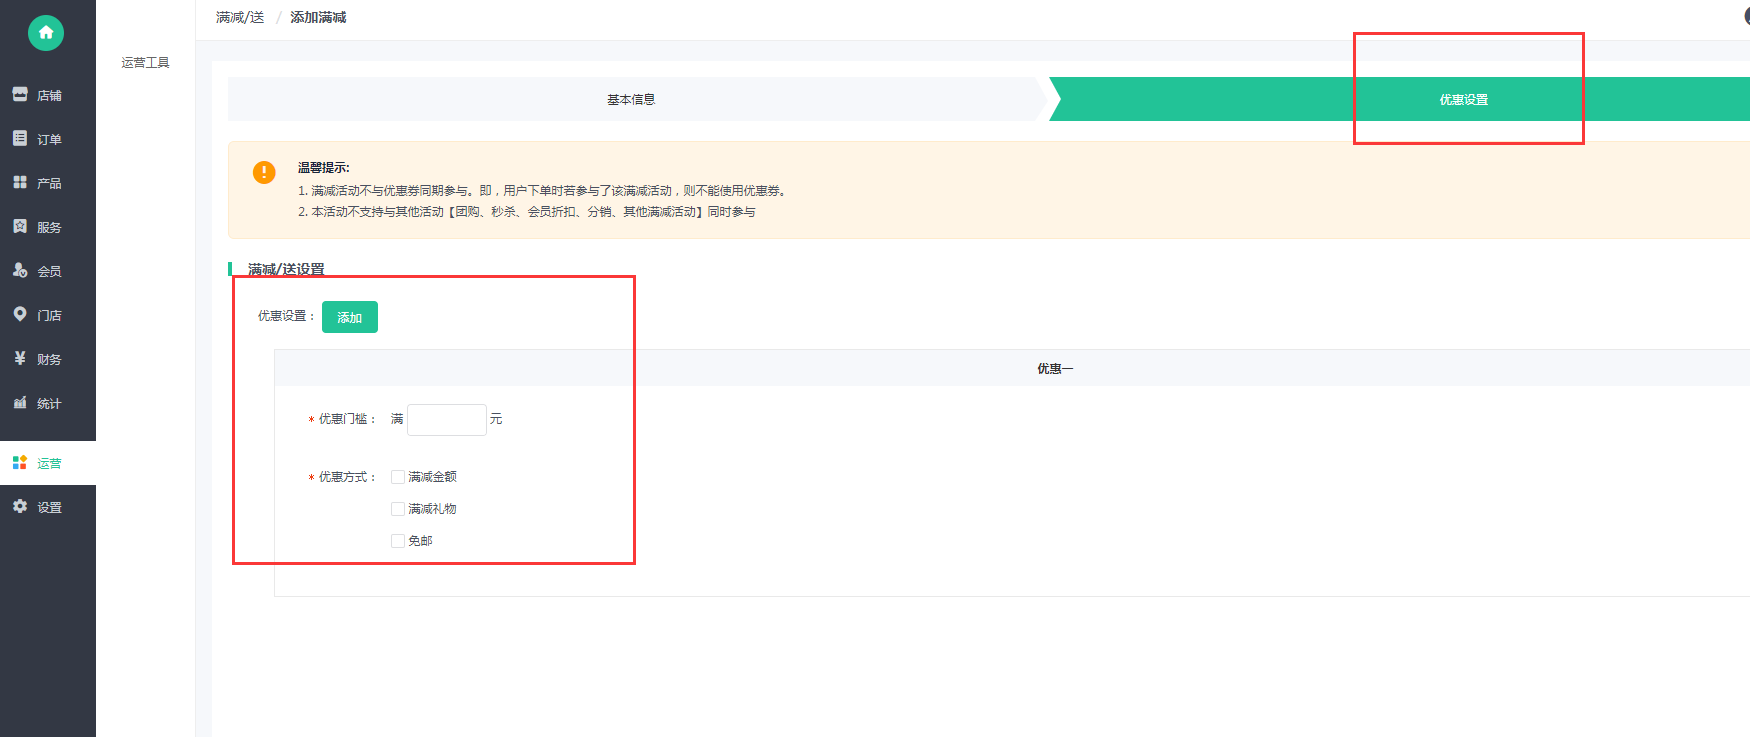Check the 满减金额 checkbox
The image size is (1750, 737).
tap(398, 477)
